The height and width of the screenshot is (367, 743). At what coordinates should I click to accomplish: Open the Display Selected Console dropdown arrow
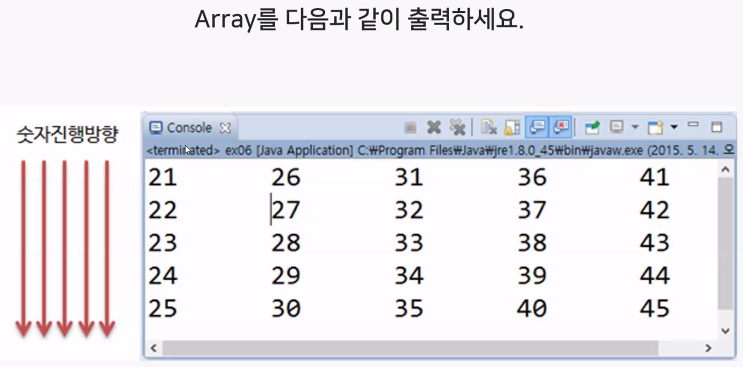635,127
